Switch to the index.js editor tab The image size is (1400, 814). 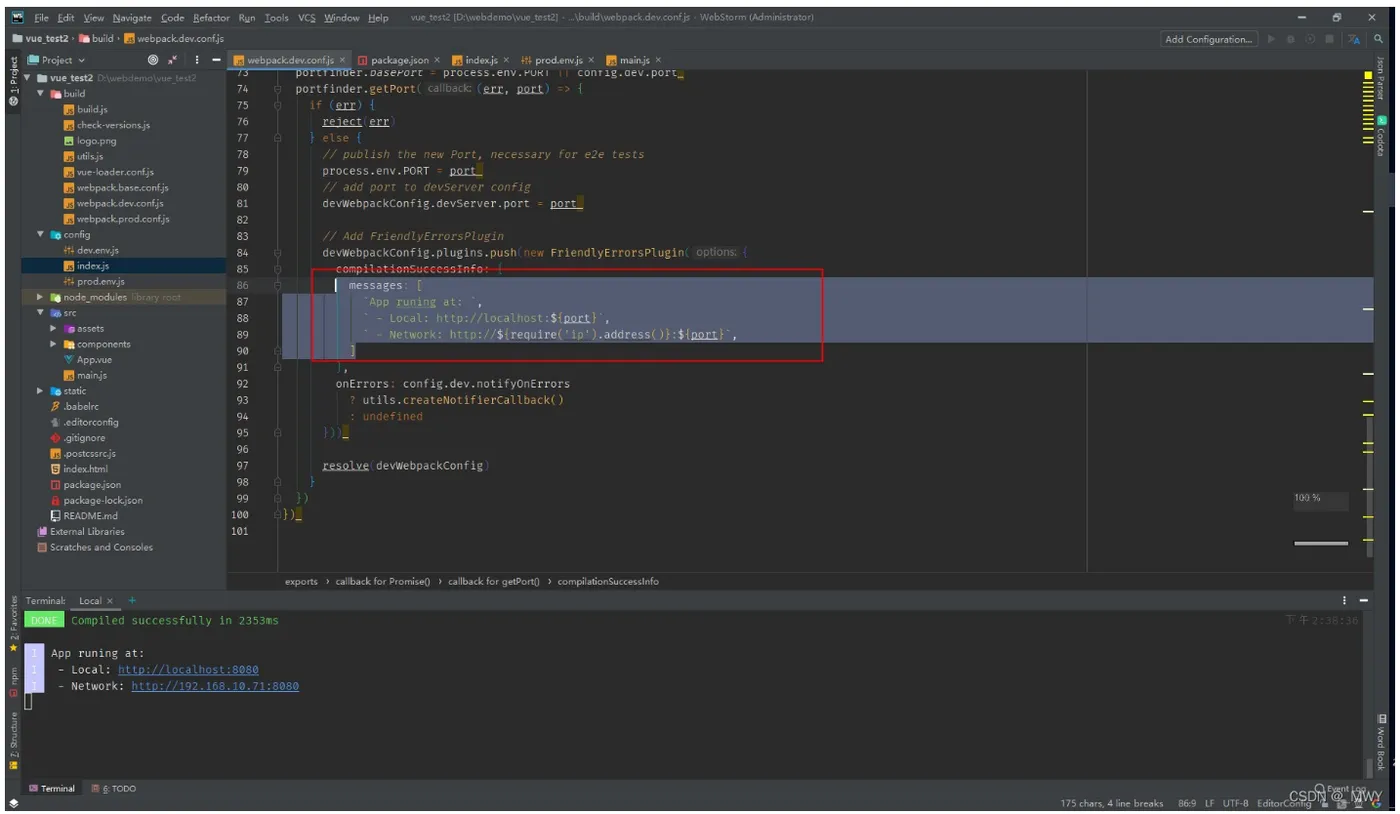[481, 60]
